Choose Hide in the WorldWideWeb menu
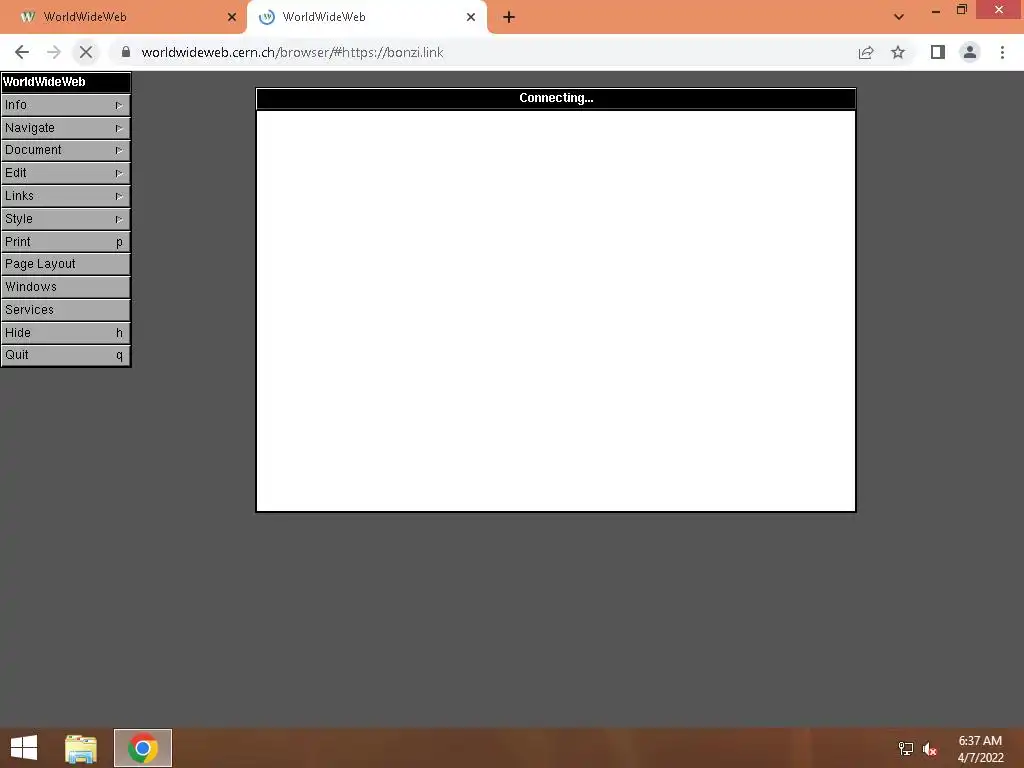 point(65,332)
